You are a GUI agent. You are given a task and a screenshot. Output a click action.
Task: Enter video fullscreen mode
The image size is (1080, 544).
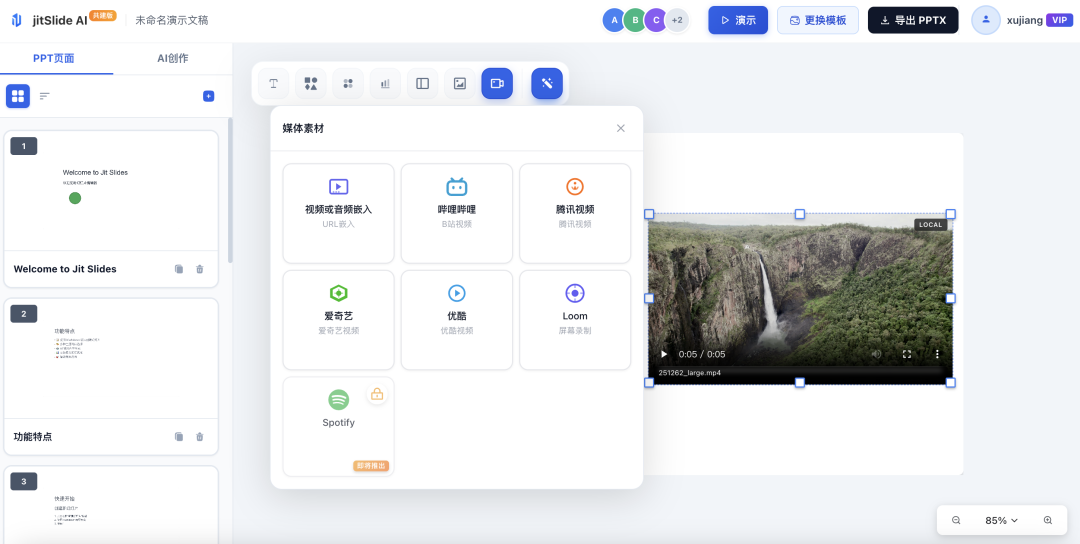point(907,354)
